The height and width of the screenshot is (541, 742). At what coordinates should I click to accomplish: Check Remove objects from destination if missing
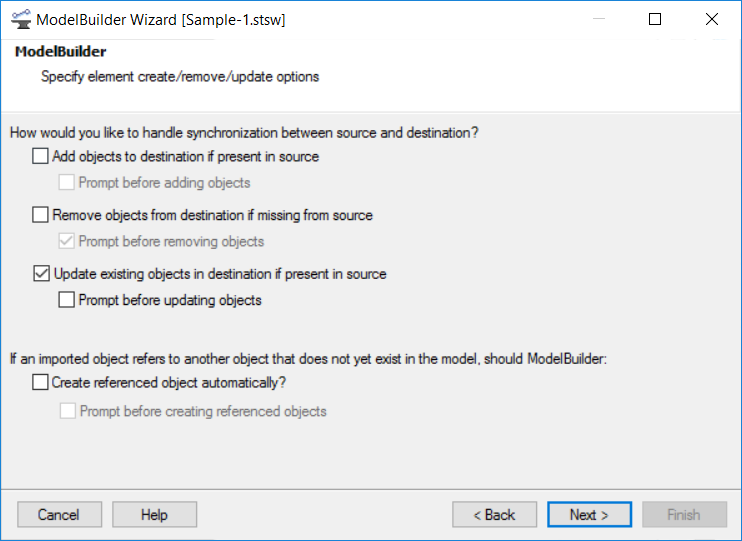(x=40, y=214)
